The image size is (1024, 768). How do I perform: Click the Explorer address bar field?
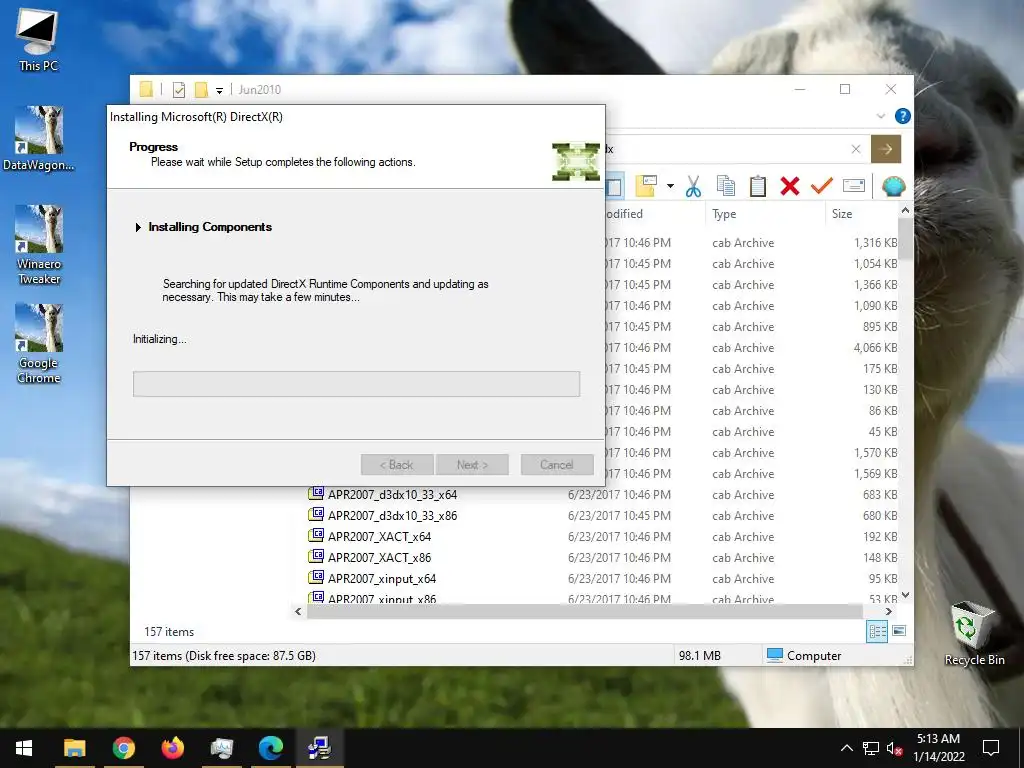[x=725, y=149]
